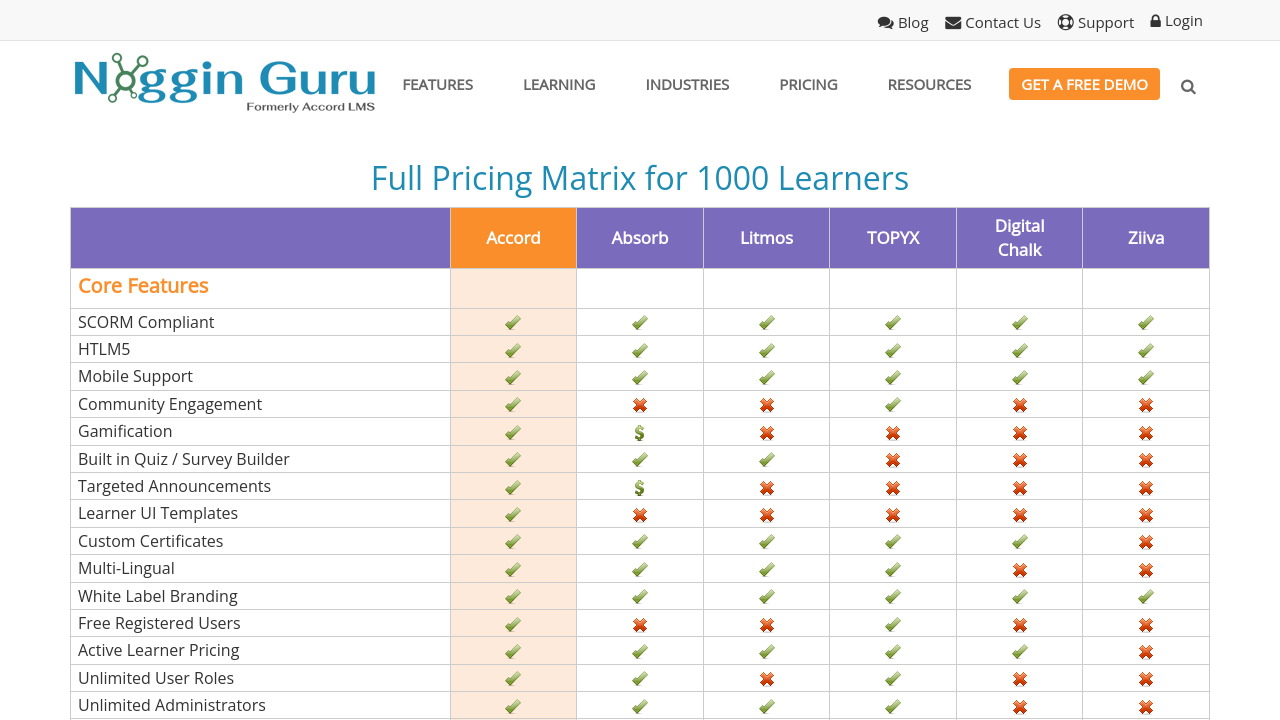
Task: Click the Login link
Action: tap(1176, 21)
